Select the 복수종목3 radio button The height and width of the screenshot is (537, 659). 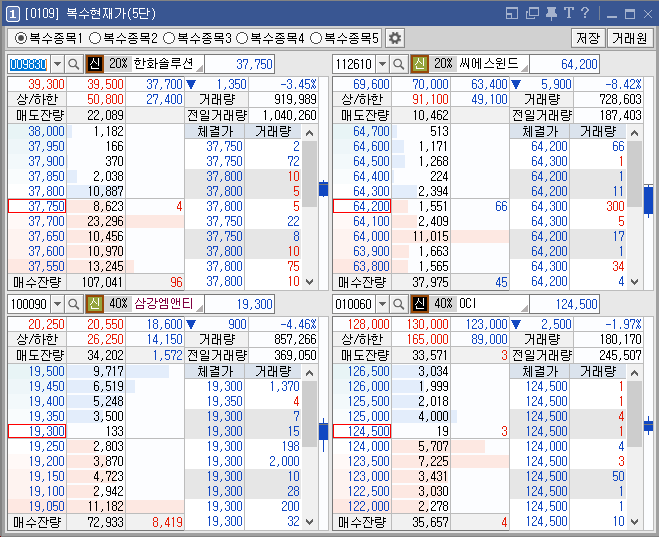point(169,39)
